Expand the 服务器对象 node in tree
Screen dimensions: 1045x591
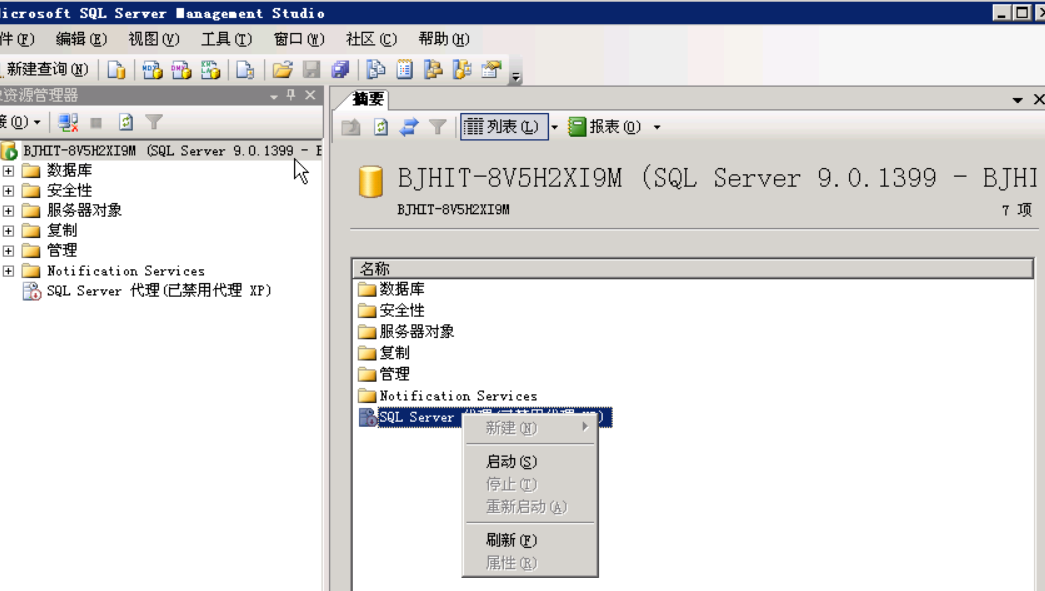point(8,211)
